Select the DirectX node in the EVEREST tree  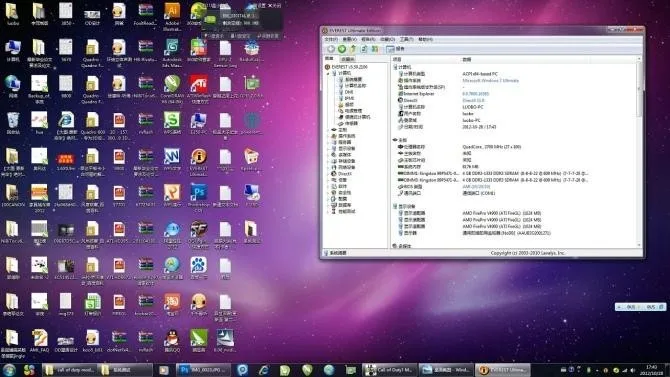341,174
